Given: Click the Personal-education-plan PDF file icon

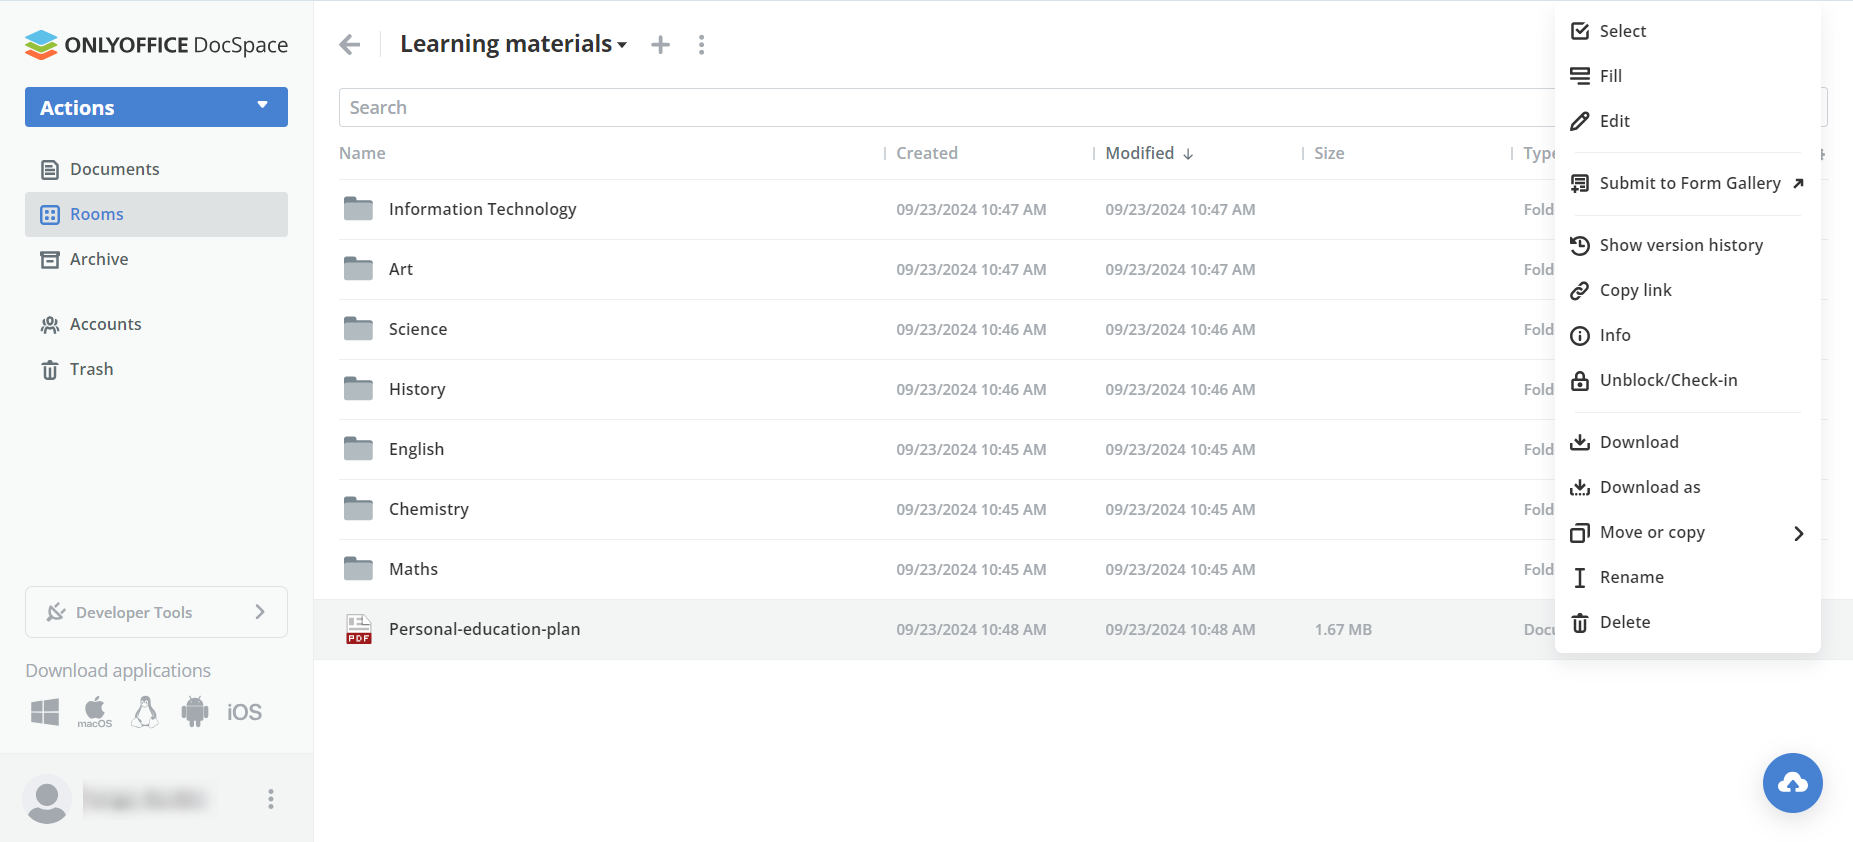Looking at the screenshot, I should click(x=358, y=629).
